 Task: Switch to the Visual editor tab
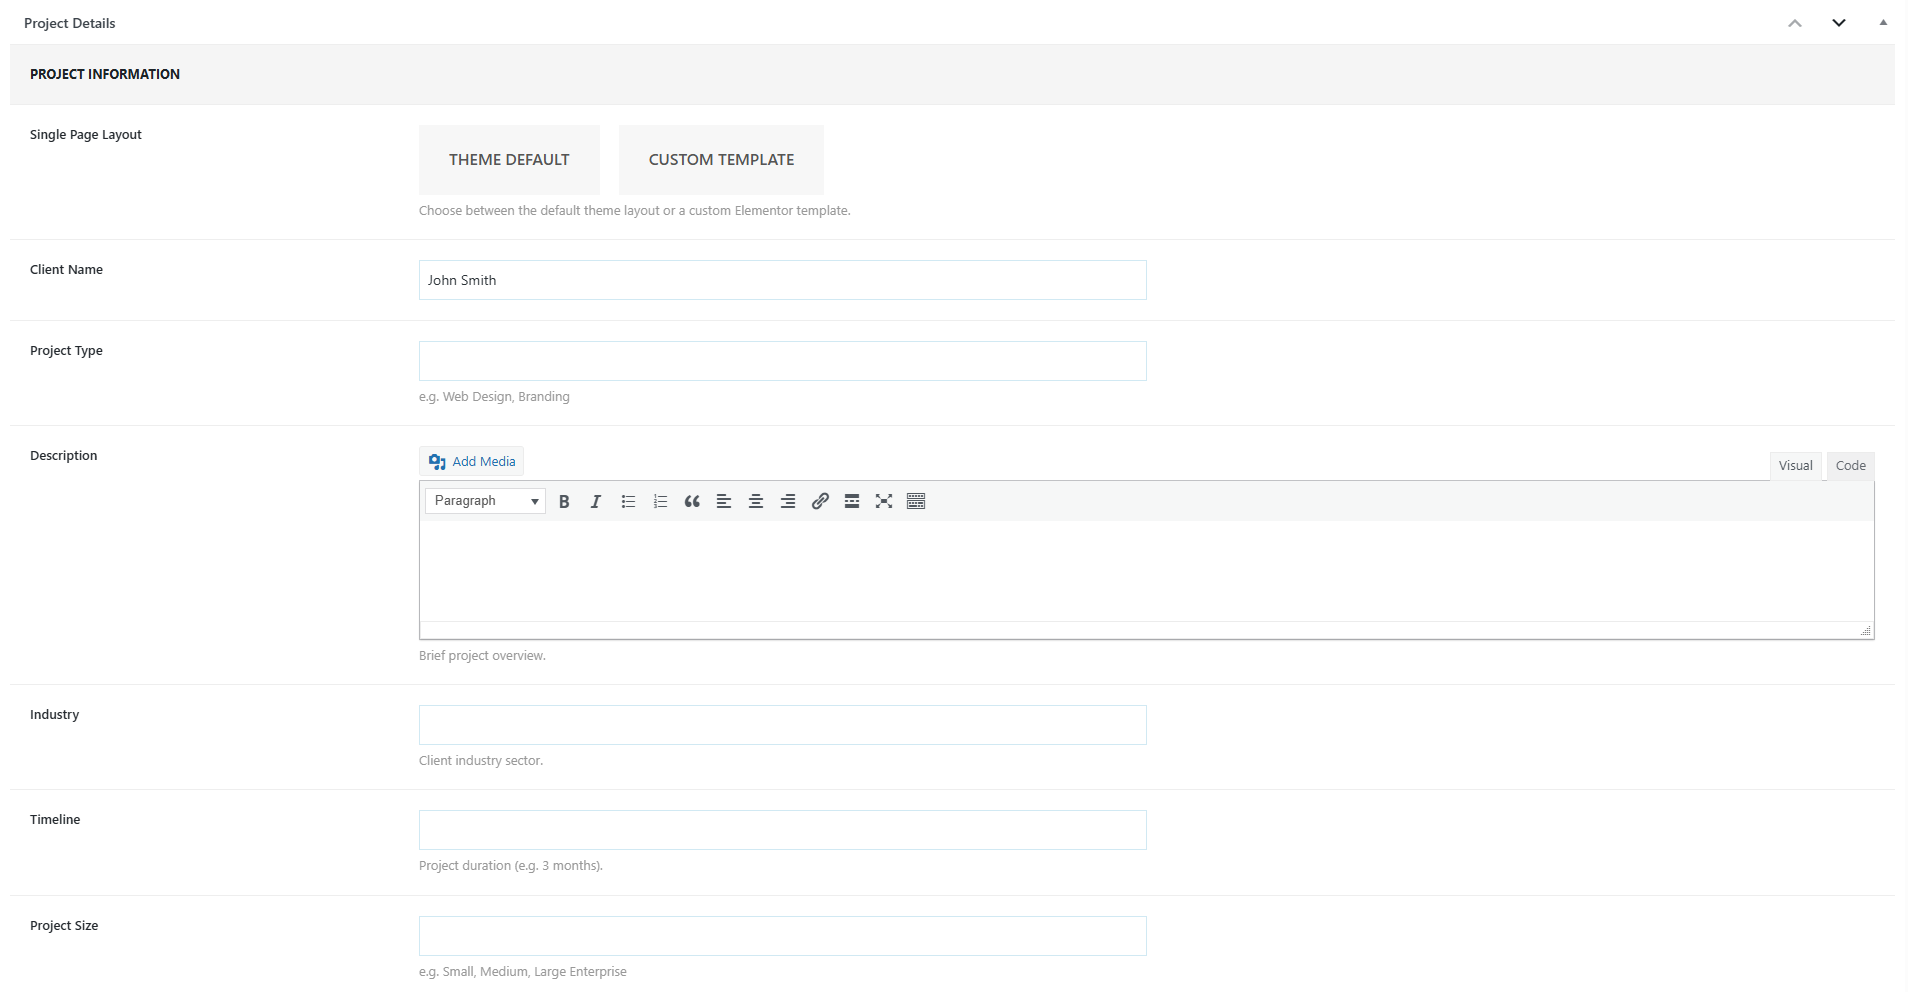tap(1795, 466)
